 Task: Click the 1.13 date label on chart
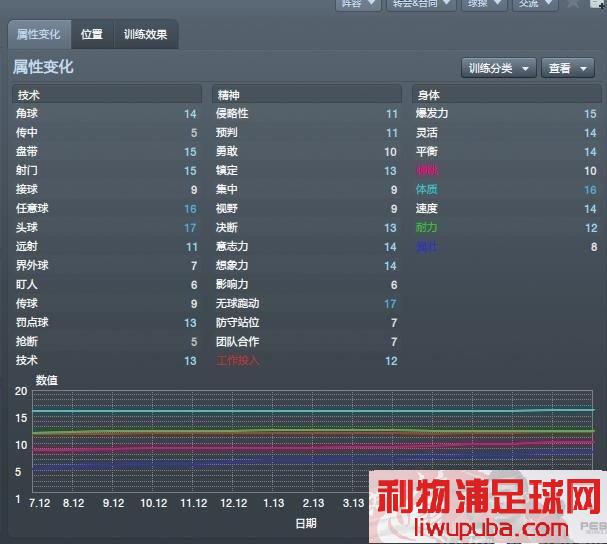tap(274, 503)
